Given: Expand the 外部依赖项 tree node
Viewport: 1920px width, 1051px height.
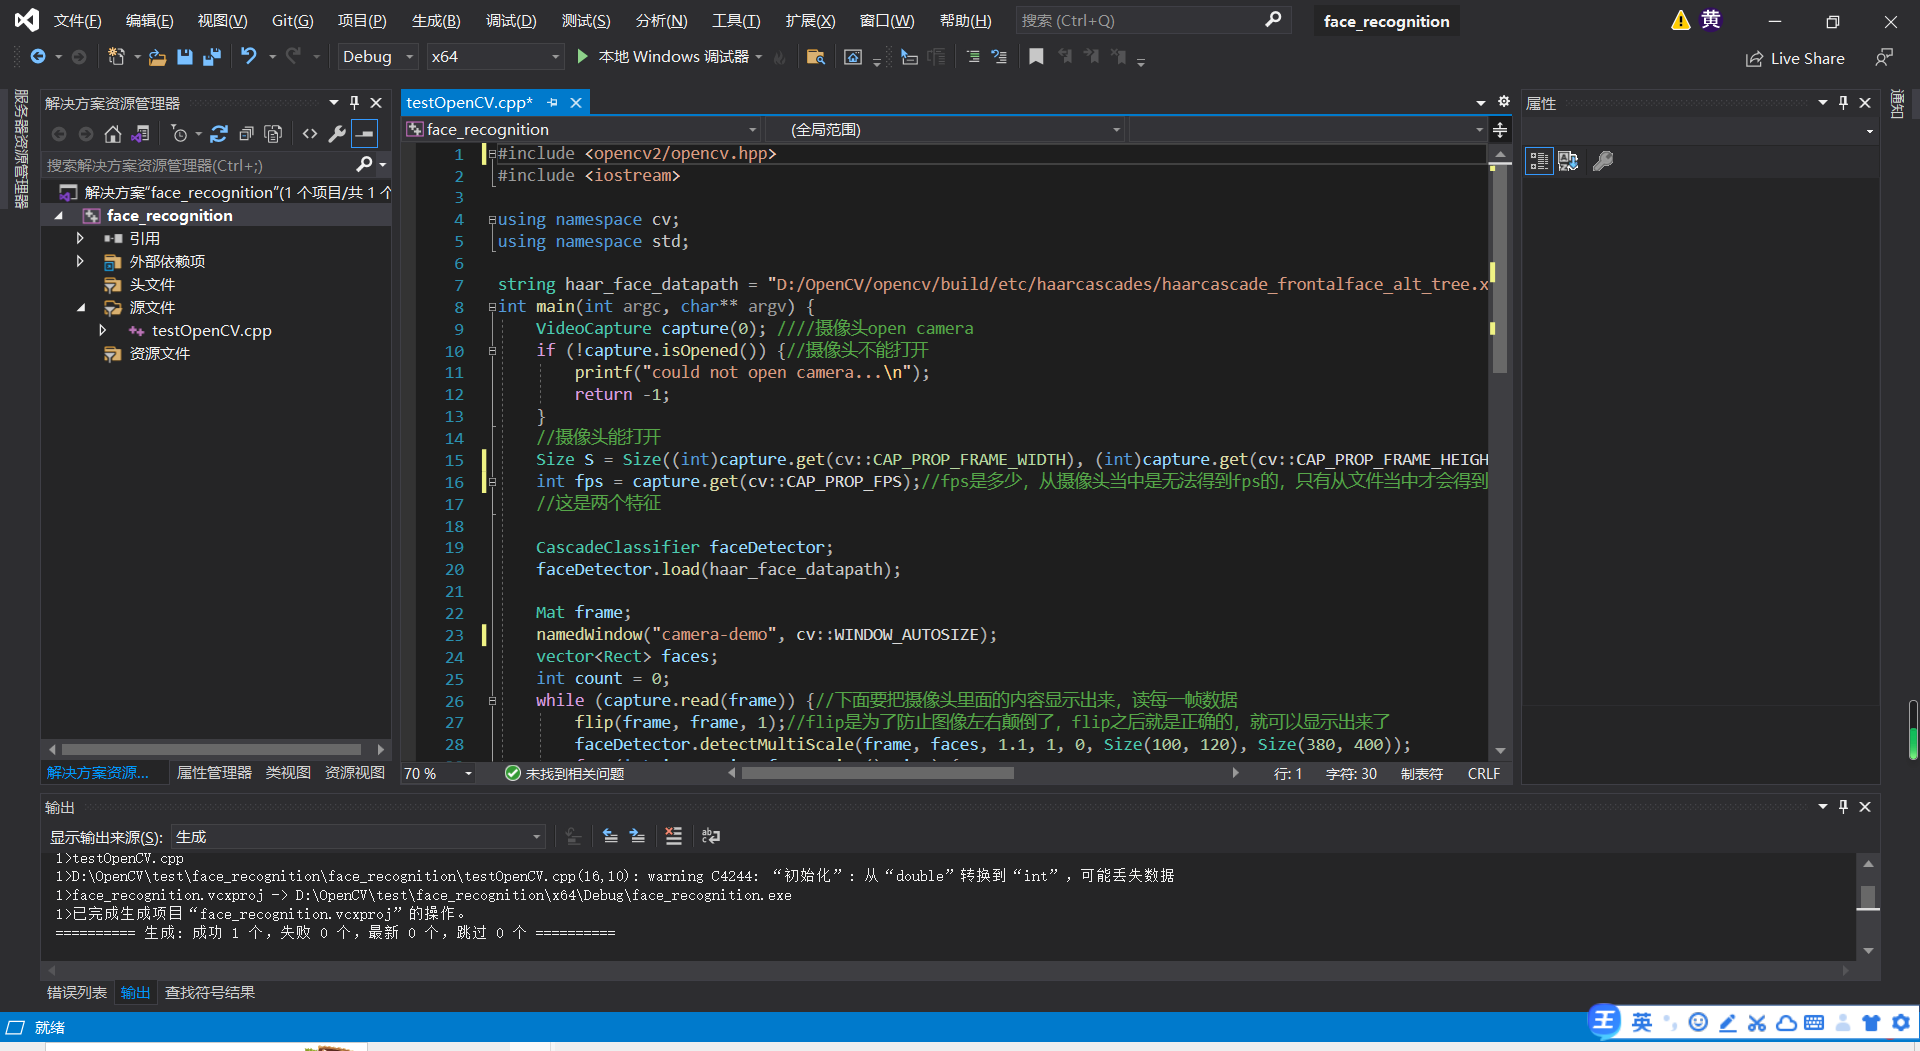Looking at the screenshot, I should click(80, 262).
